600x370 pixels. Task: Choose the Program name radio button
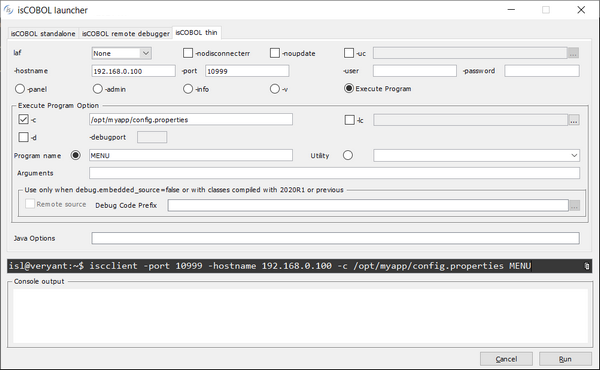coord(76,155)
